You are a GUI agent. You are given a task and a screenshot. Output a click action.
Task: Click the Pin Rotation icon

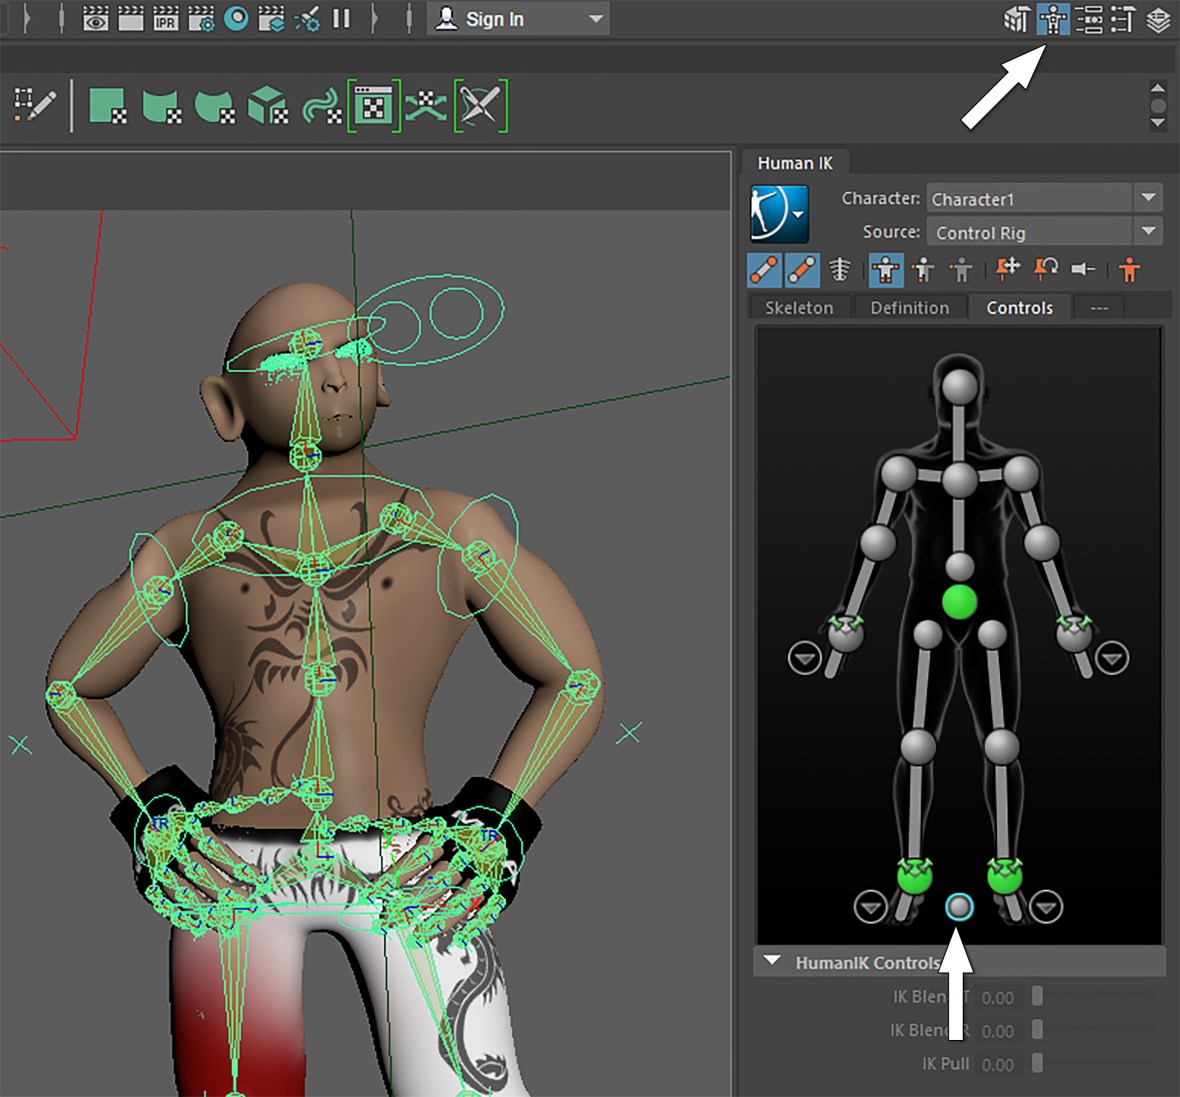(1046, 269)
